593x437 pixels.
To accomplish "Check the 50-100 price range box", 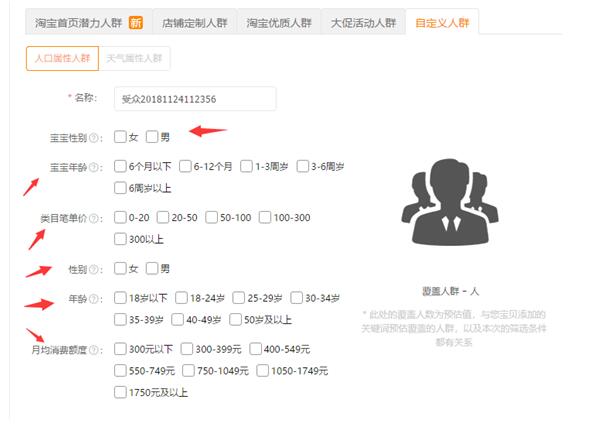I will tap(211, 217).
